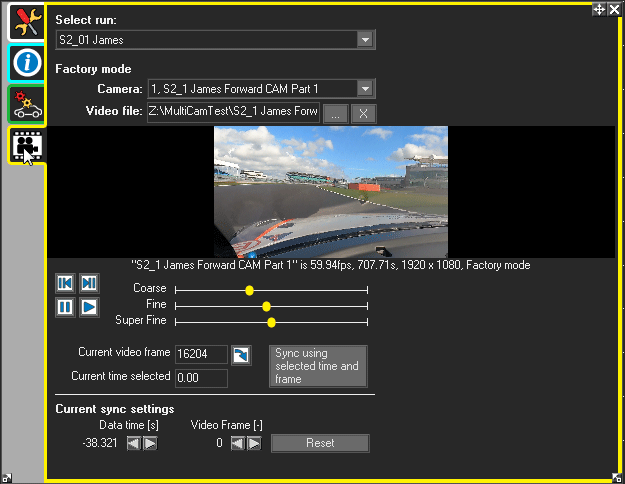Select the video camera sidebar icon
This screenshot has height=484, width=625.
(x=23, y=146)
